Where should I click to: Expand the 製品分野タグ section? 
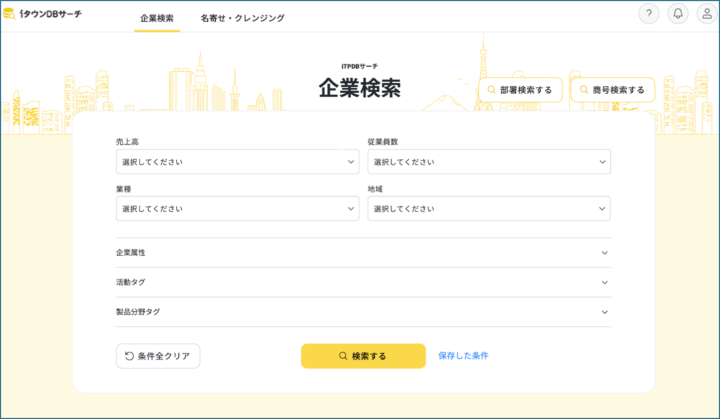(362, 312)
